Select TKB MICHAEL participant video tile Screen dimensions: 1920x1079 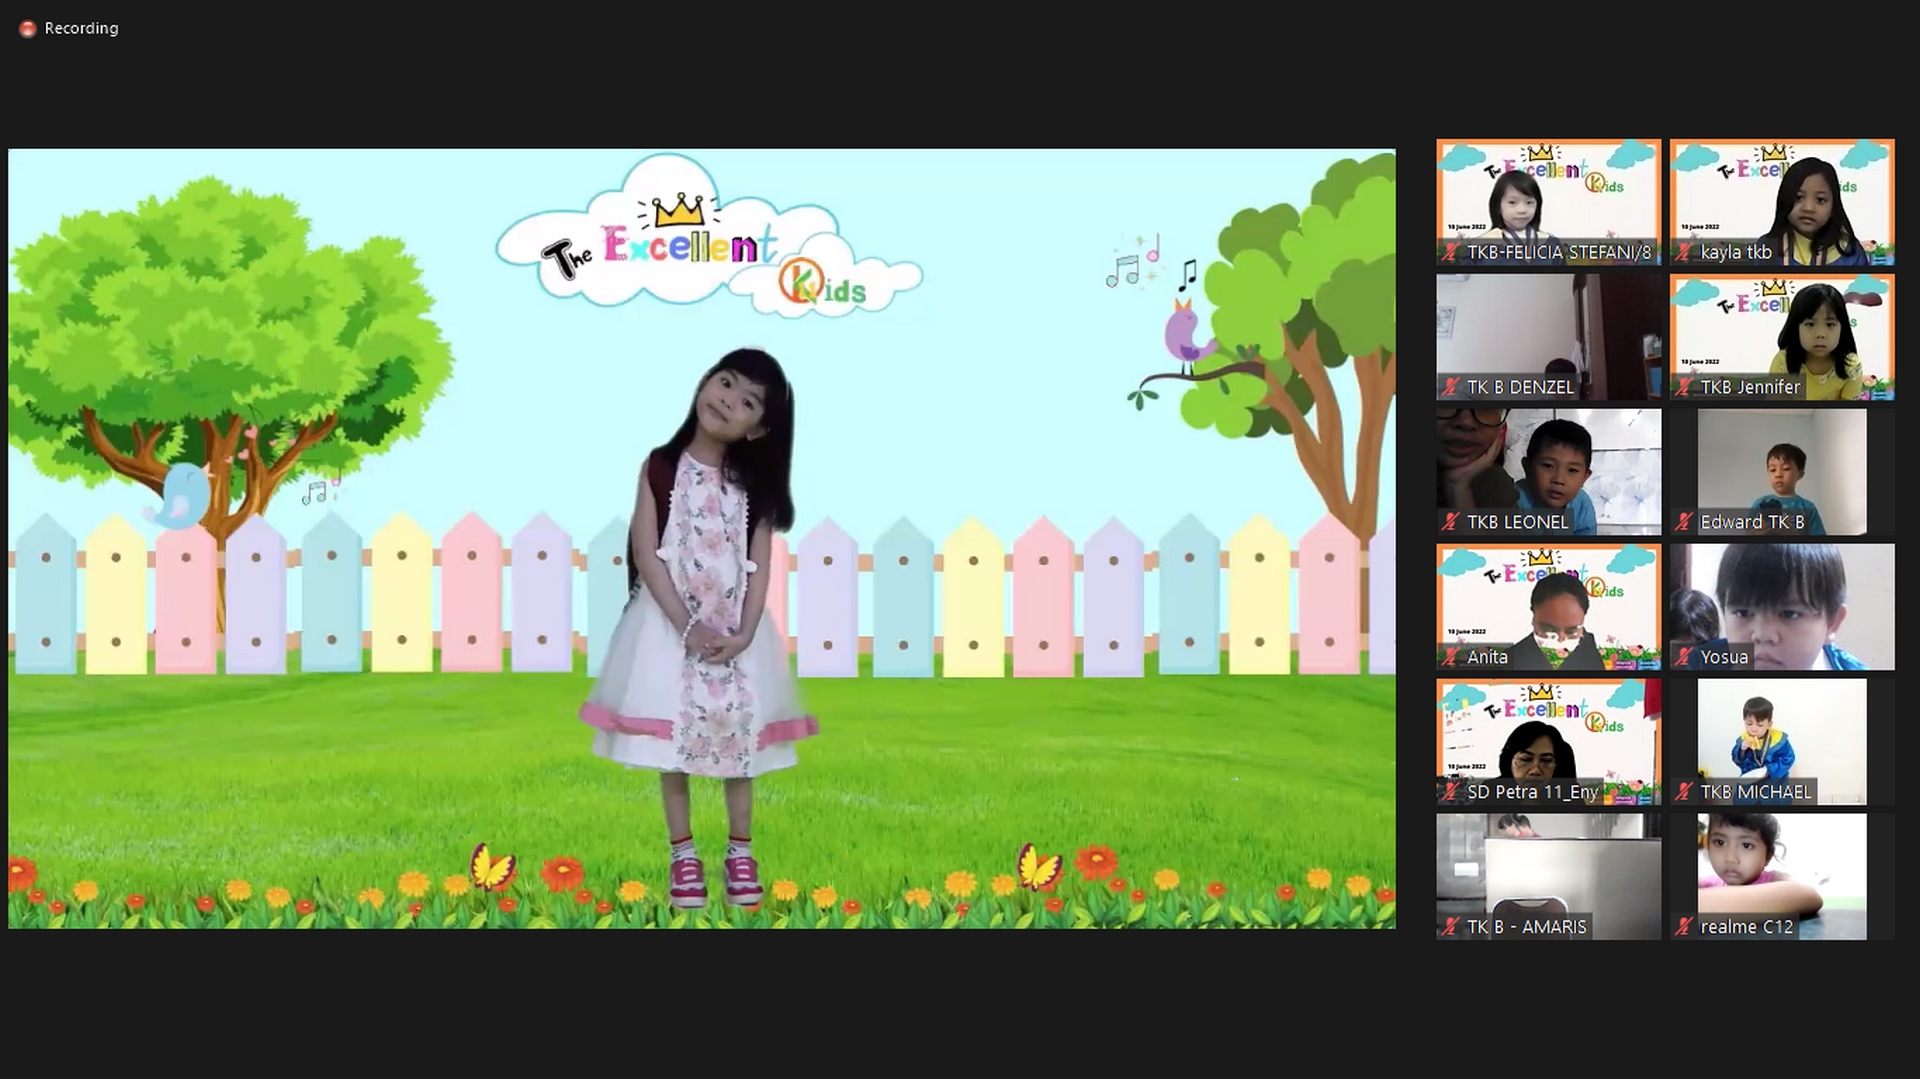pyautogui.click(x=1782, y=742)
